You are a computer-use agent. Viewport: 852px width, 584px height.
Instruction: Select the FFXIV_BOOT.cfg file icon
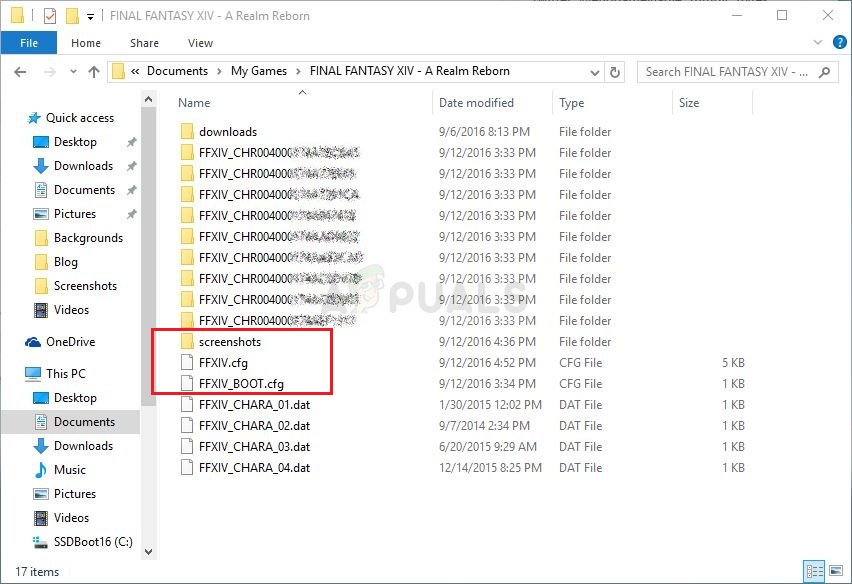coord(187,384)
